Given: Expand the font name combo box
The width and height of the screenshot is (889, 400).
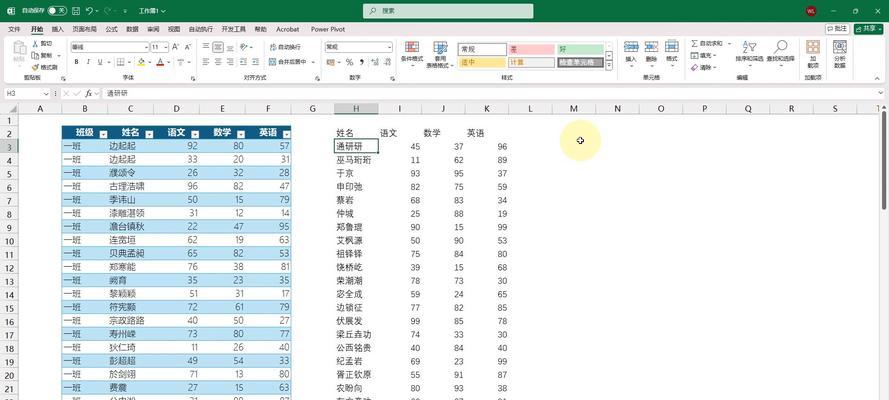Looking at the screenshot, I should click(x=145, y=47).
